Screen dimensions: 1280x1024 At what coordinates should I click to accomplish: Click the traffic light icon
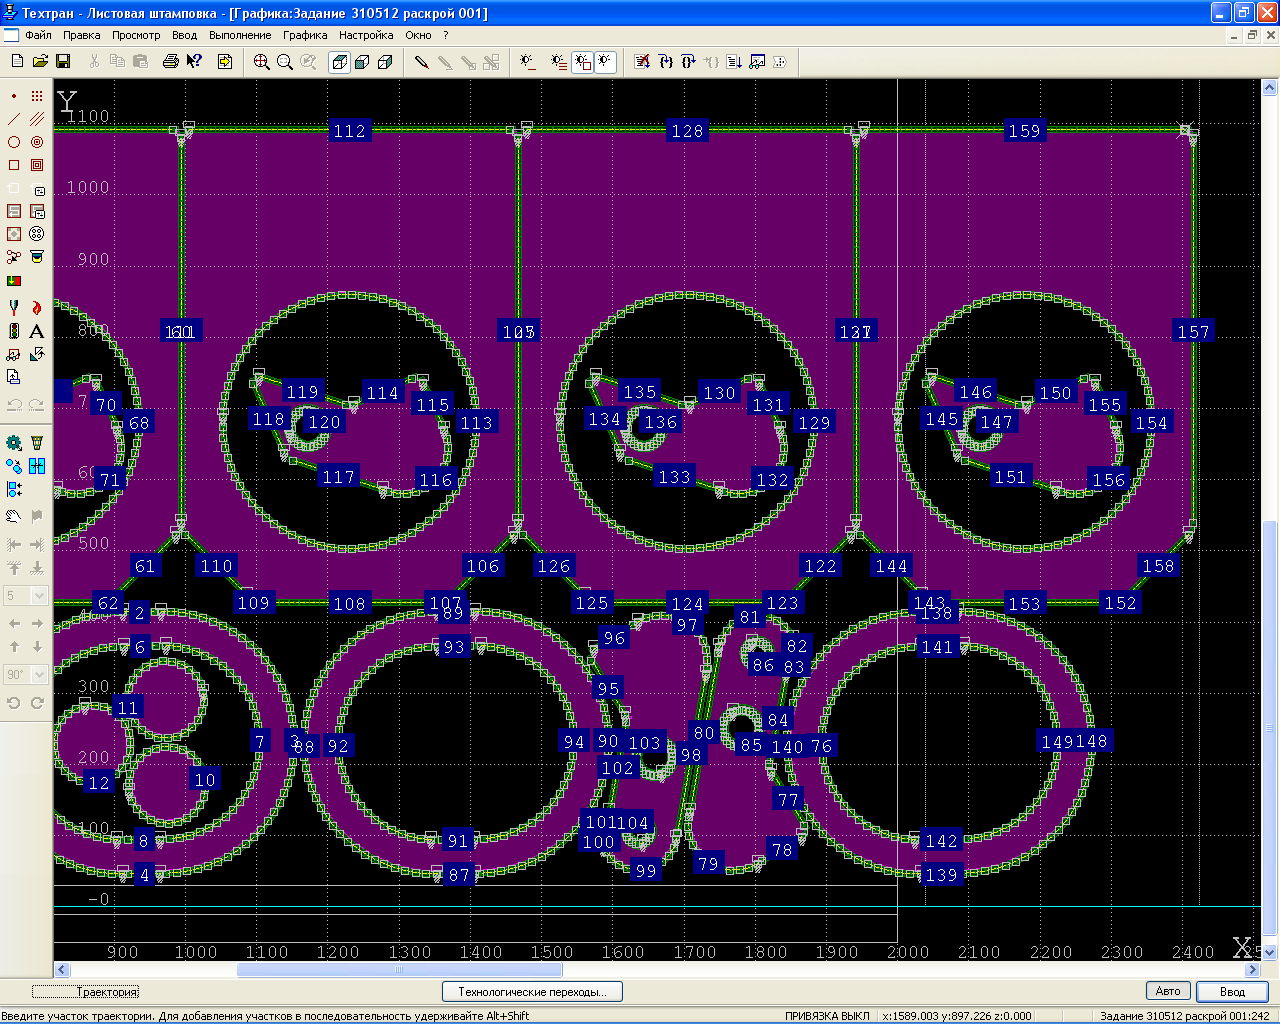point(14,331)
